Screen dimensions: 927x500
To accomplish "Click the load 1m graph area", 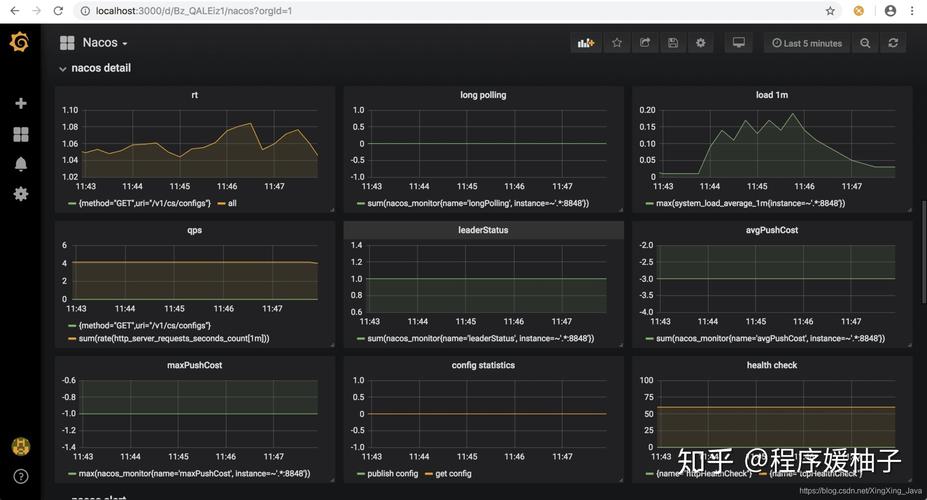I will pyautogui.click(x=777, y=144).
